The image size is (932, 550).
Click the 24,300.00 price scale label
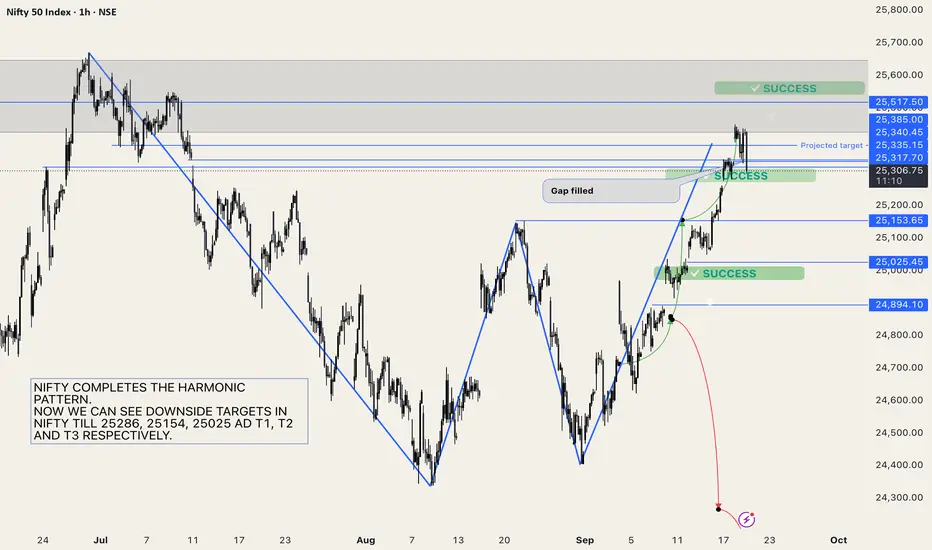tap(899, 497)
